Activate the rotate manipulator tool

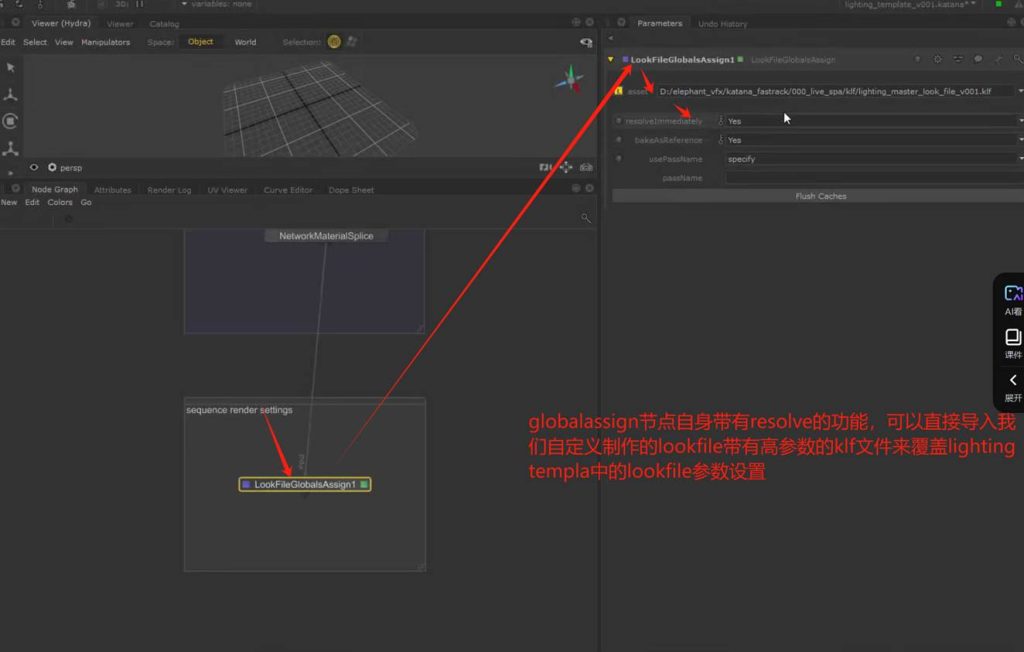10,121
